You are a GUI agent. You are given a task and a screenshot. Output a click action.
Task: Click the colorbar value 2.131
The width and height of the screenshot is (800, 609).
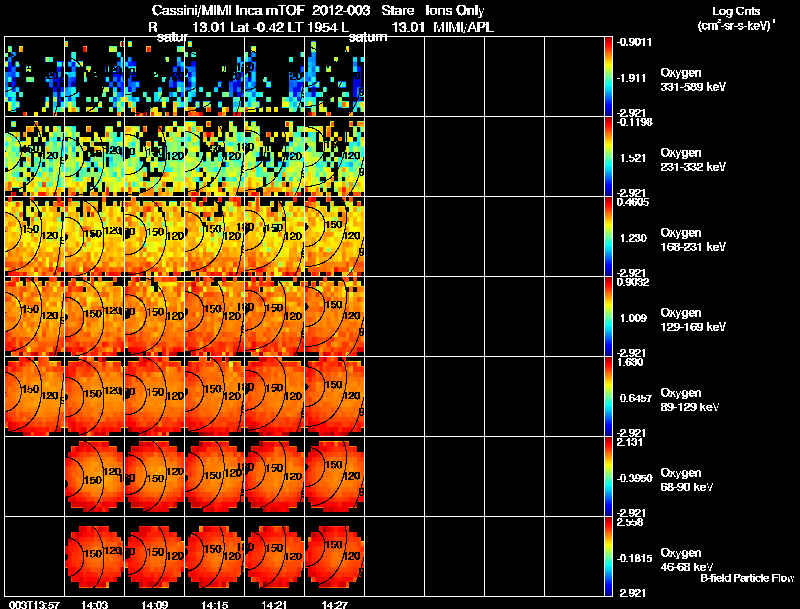[631, 442]
